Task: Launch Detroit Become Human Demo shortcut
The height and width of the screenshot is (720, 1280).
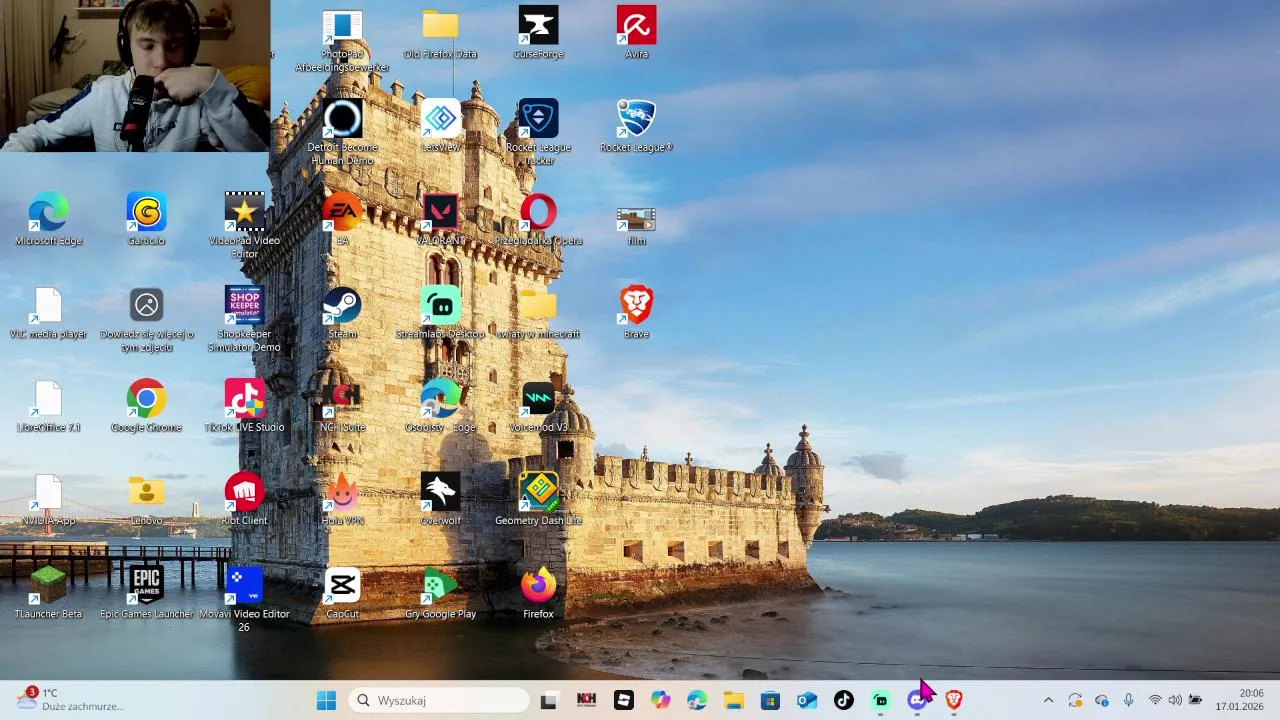Action: pos(342,133)
